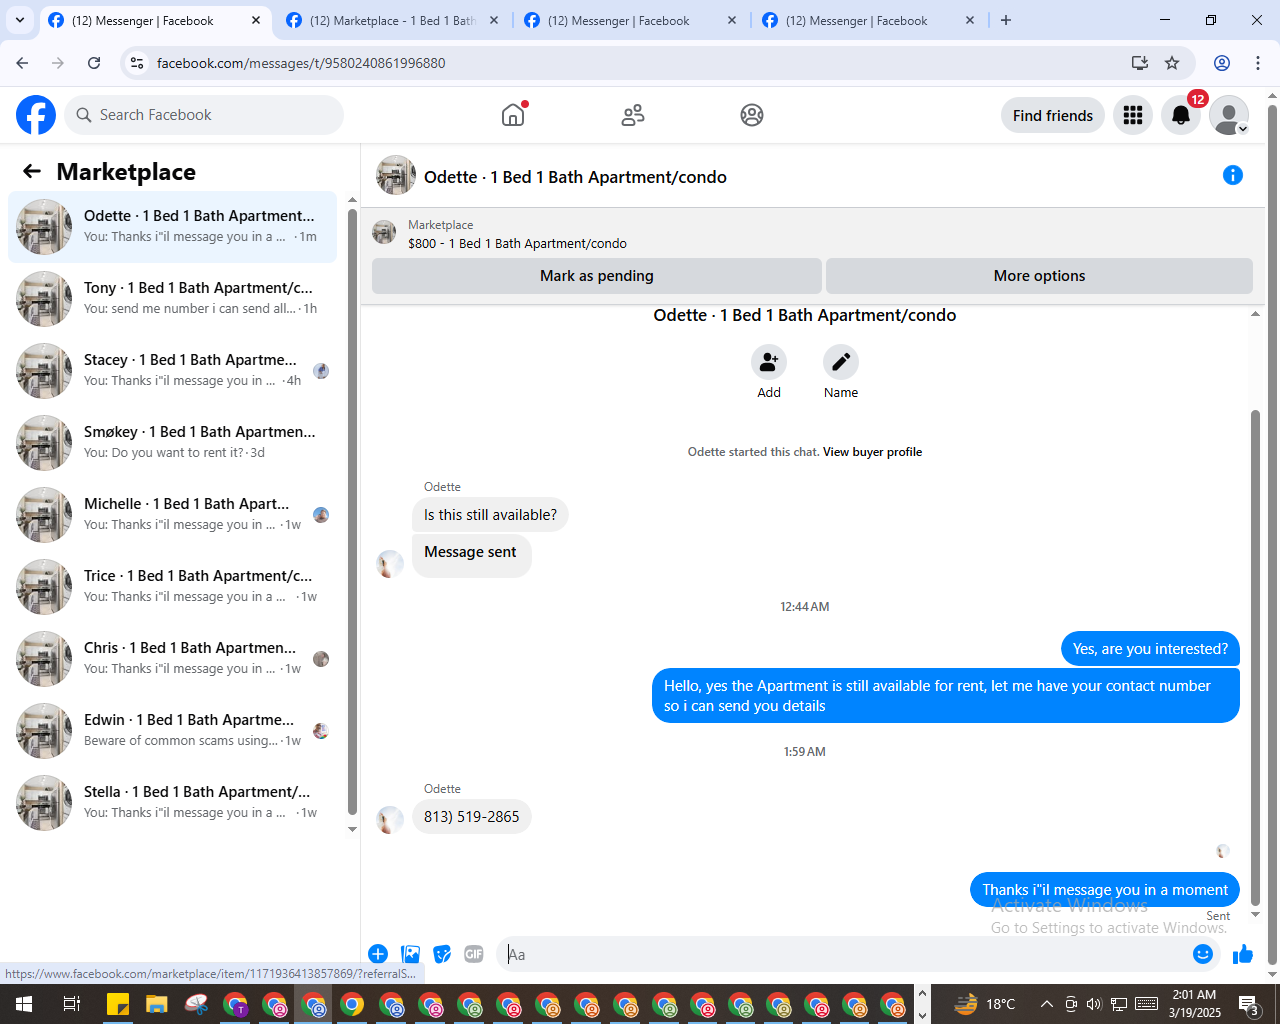This screenshot has height=1024, width=1280.
Task: Open volume control in system tray
Action: coord(1094,1004)
